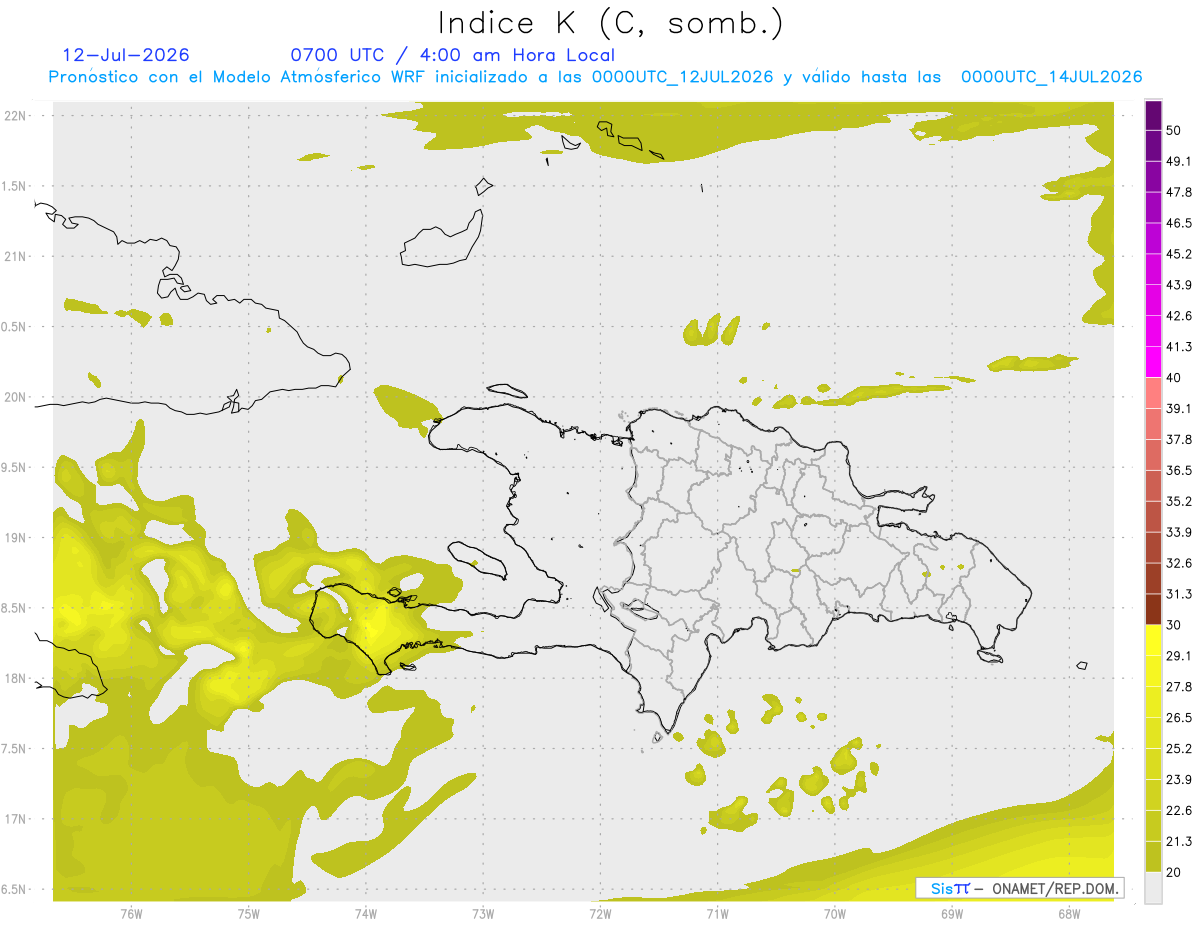This screenshot has width=1200, height=927.
Task: Click the '19N' latitude label
Action: [x=16, y=537]
